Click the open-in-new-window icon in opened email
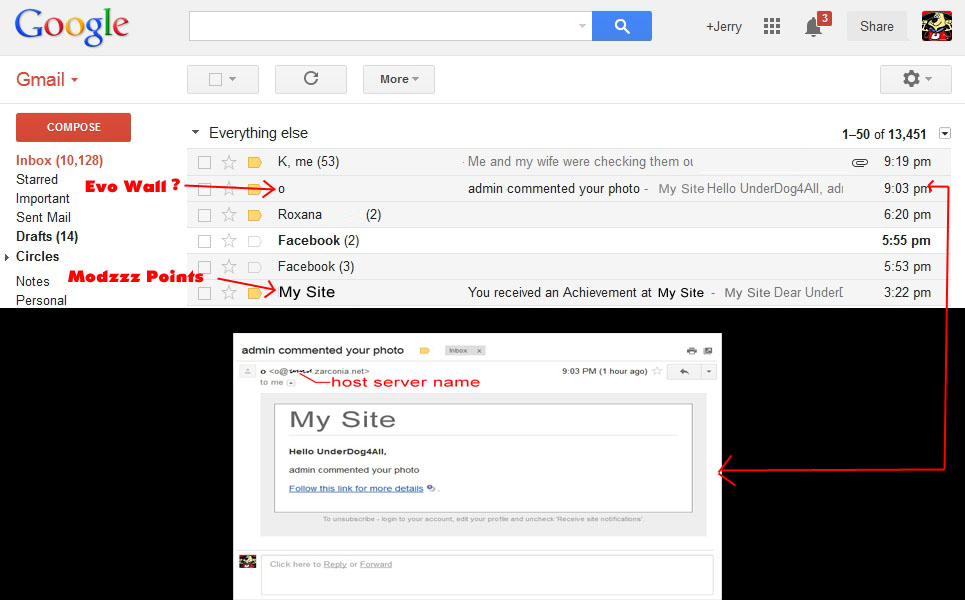The image size is (965, 600). coord(708,351)
